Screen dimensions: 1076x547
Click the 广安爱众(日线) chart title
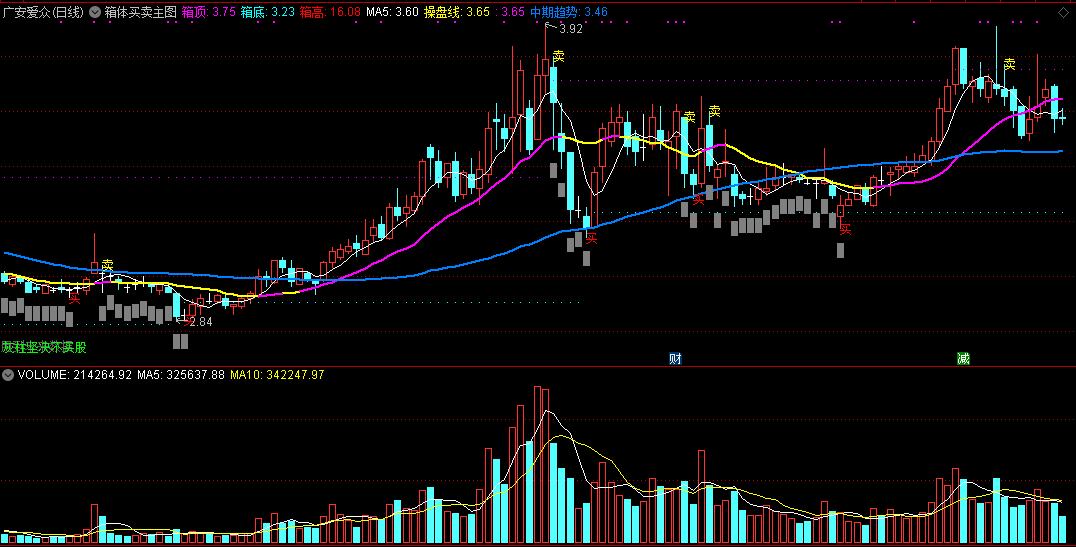tap(43, 12)
